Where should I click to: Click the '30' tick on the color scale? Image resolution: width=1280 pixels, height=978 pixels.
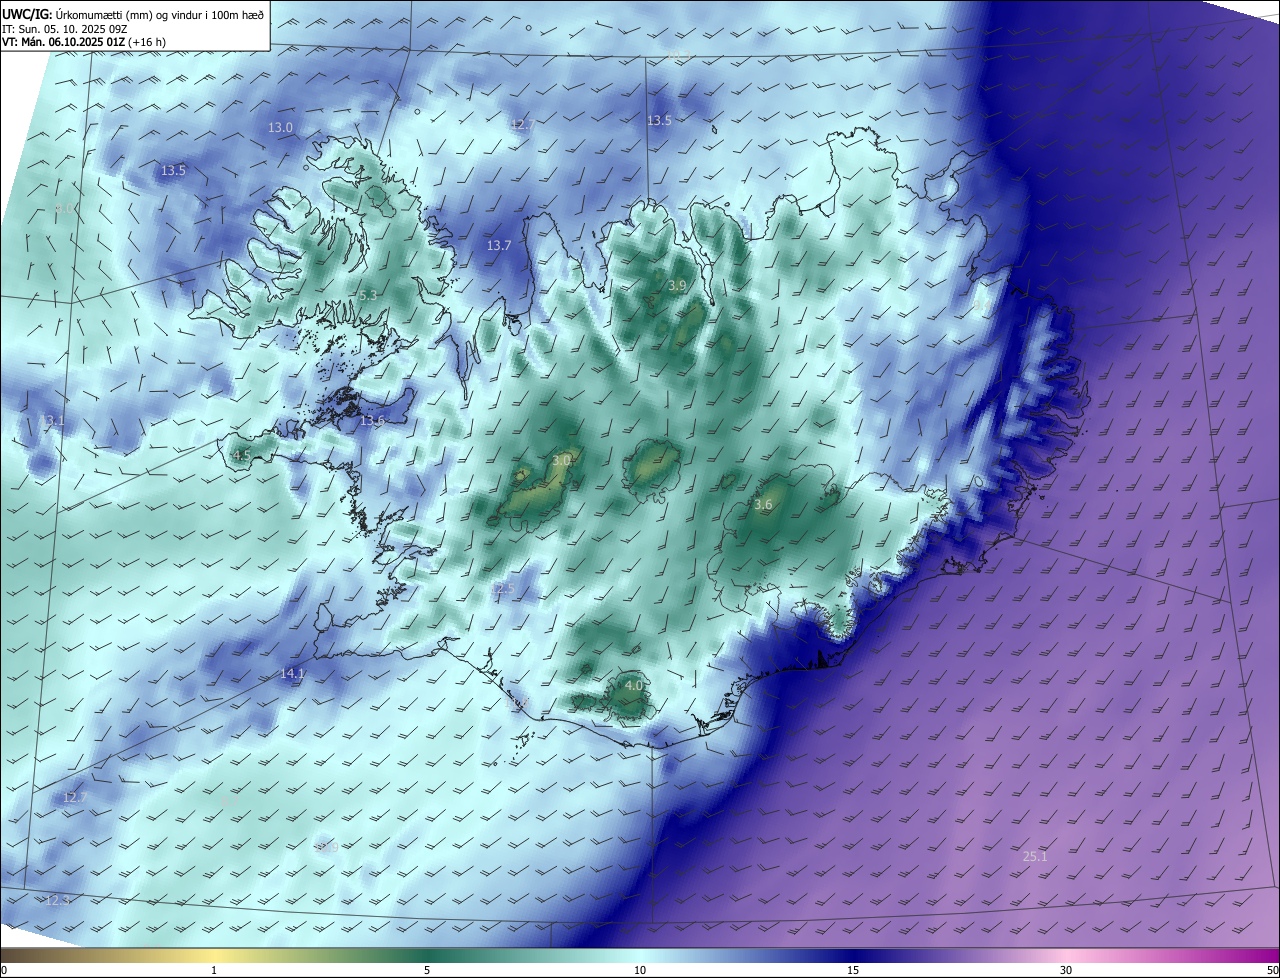[1066, 970]
